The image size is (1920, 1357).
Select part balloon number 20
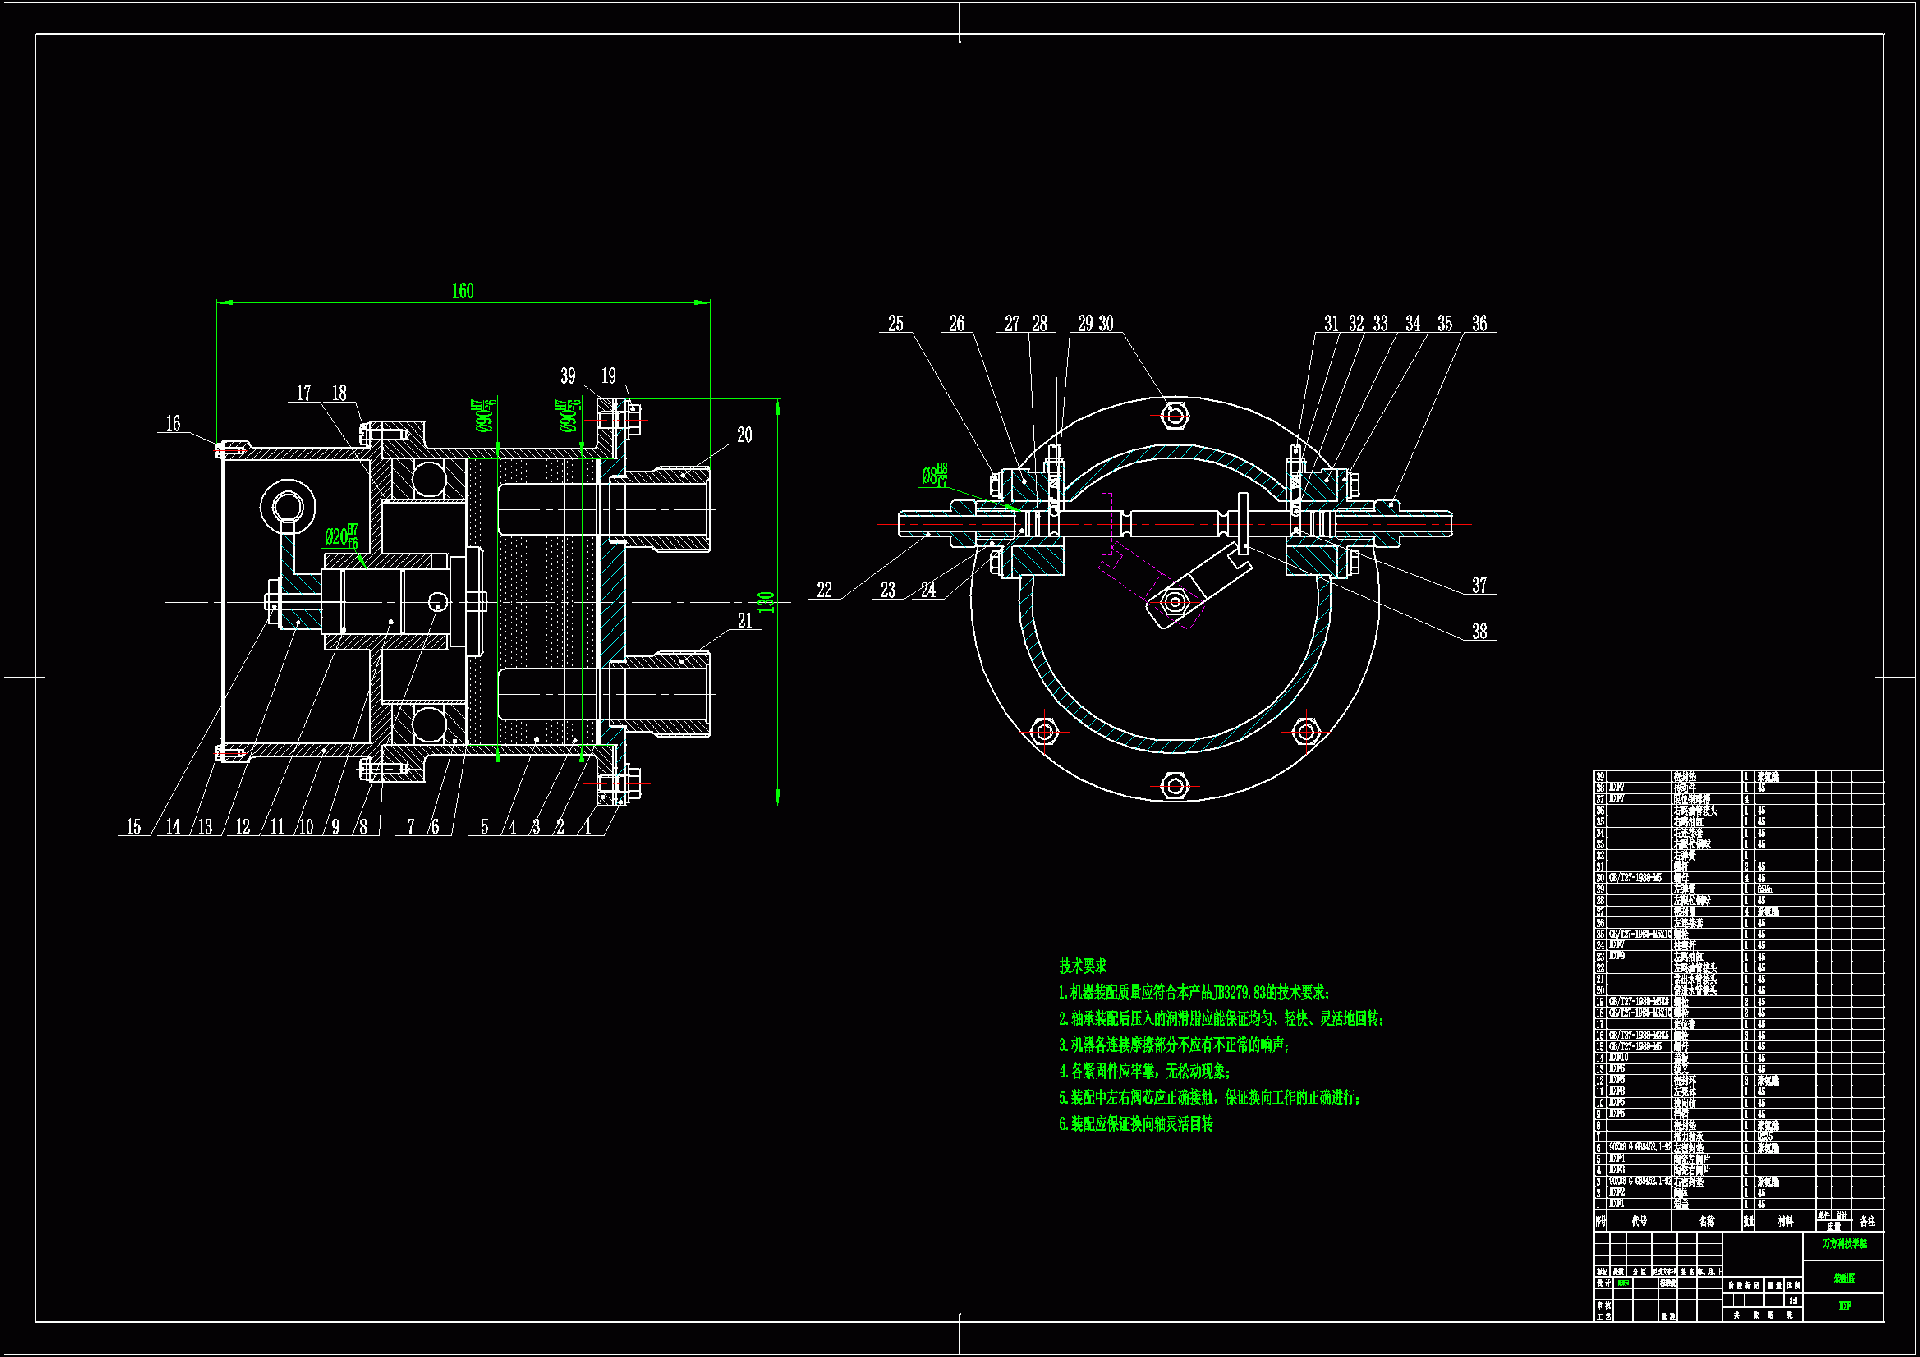click(x=744, y=435)
